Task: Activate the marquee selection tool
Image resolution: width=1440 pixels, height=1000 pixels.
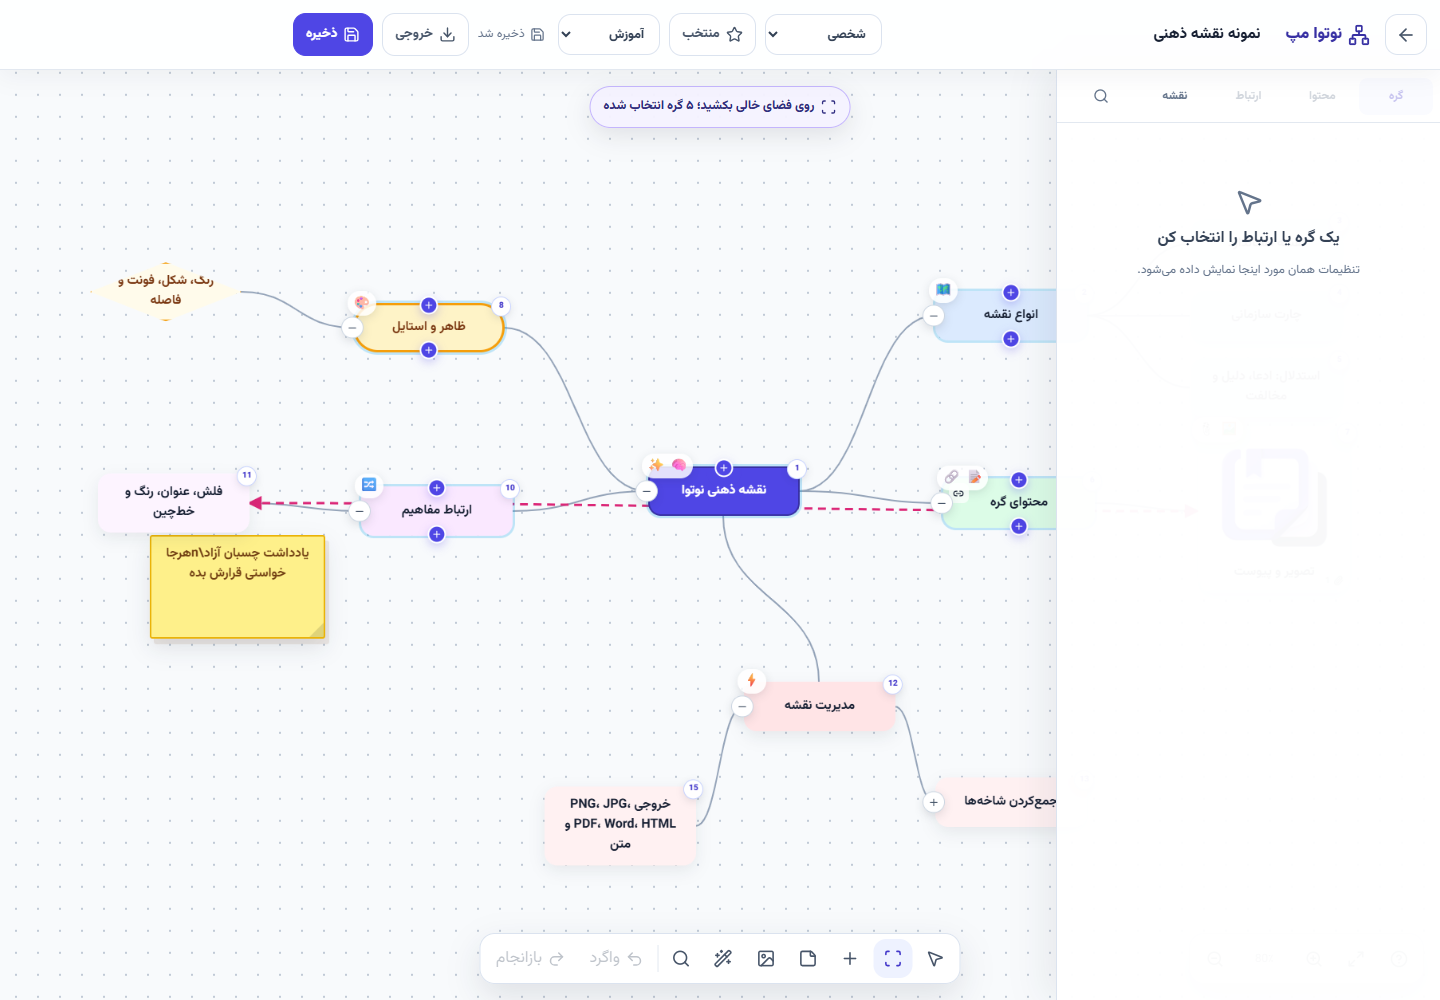Action: (x=893, y=959)
